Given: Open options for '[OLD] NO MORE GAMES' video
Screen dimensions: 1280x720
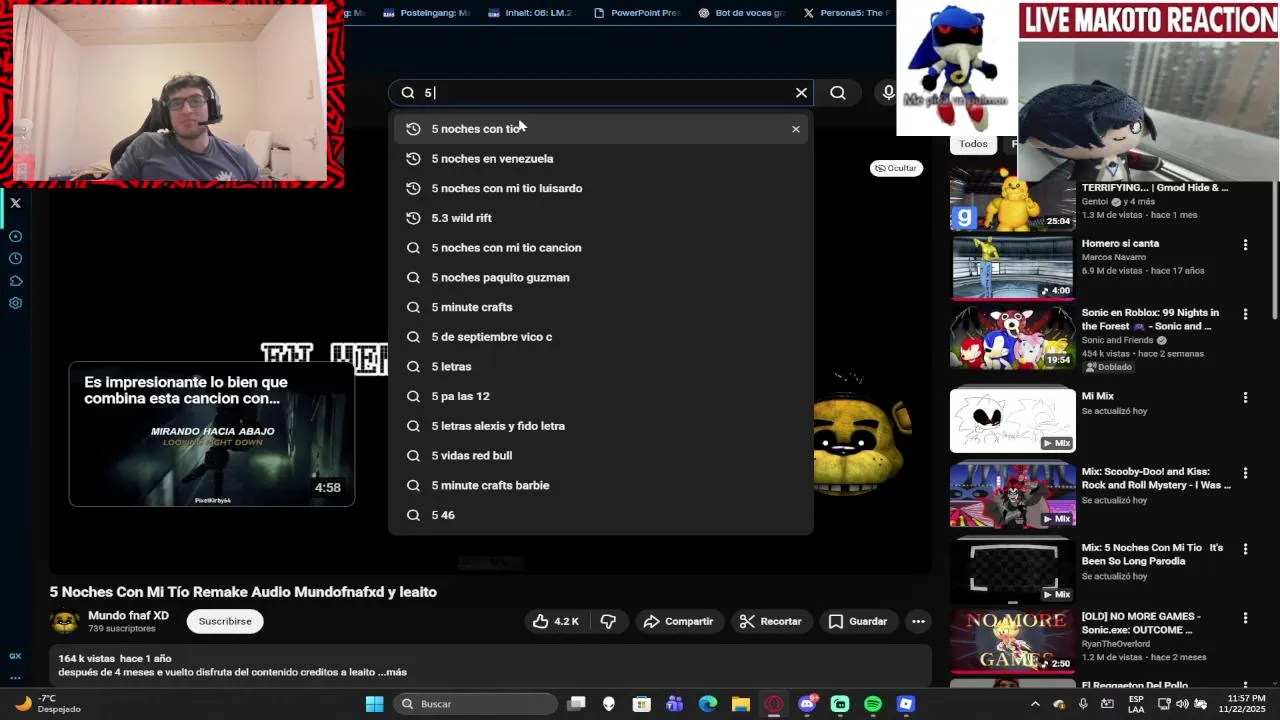Looking at the screenshot, I should (1245, 618).
